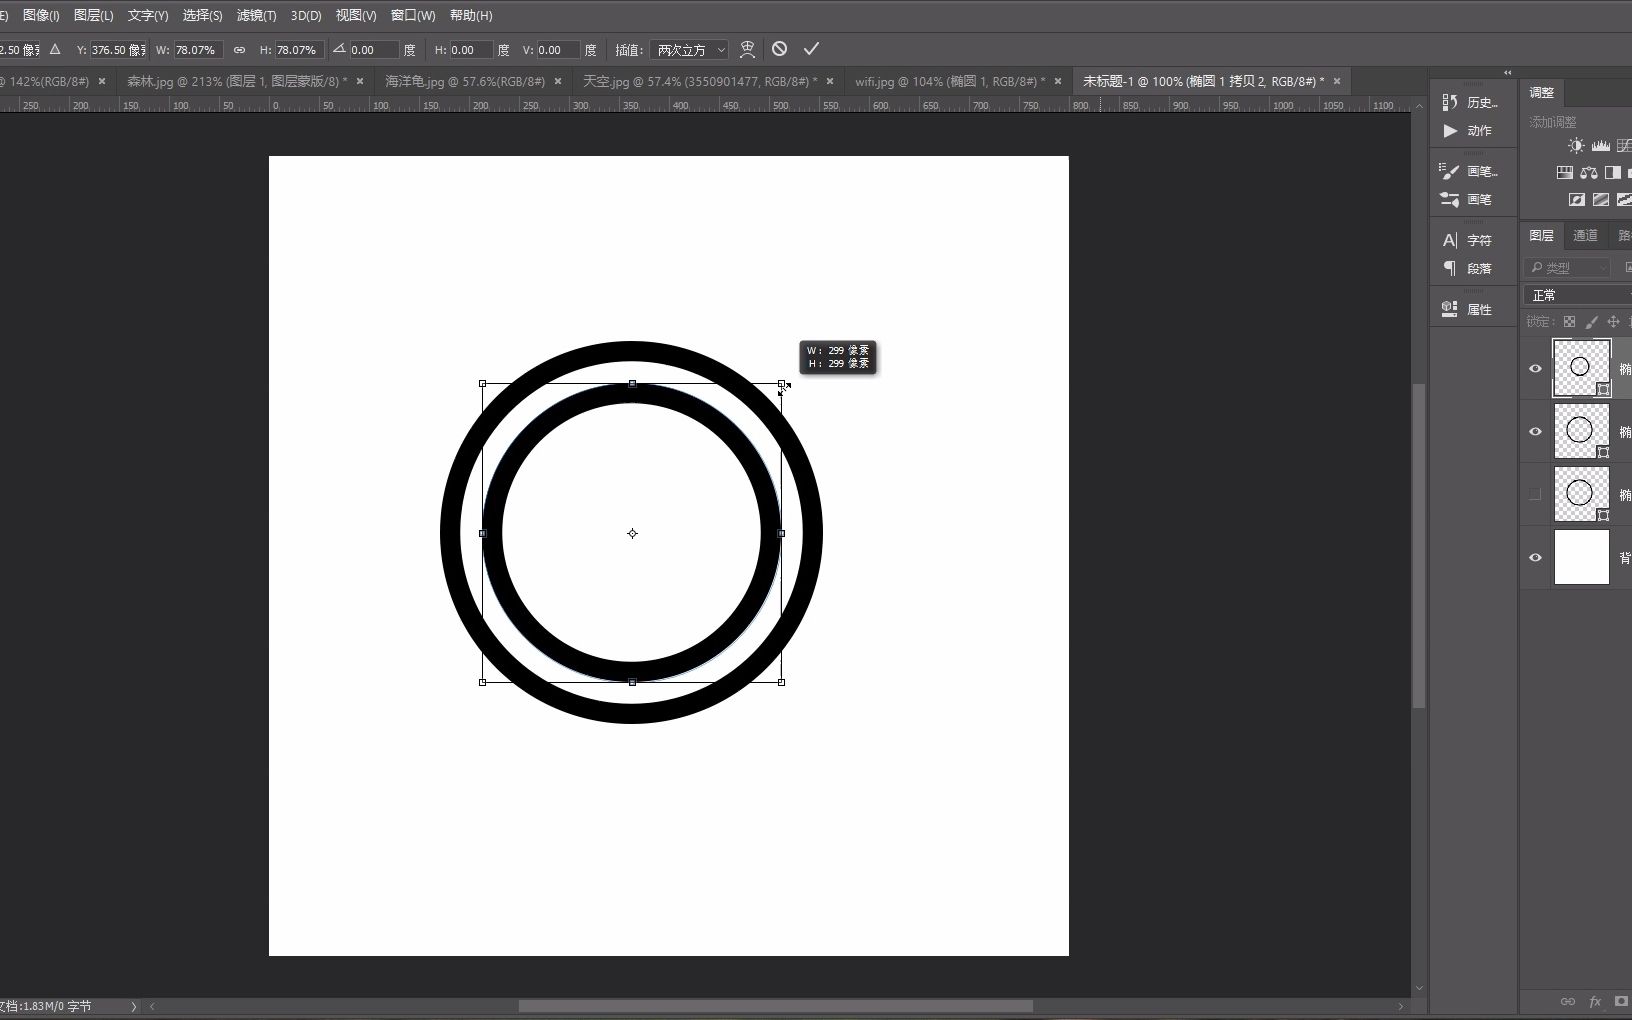Viewport: 1632px width, 1020px height.
Task: Open the Layer (图层) menu
Action: 94,15
